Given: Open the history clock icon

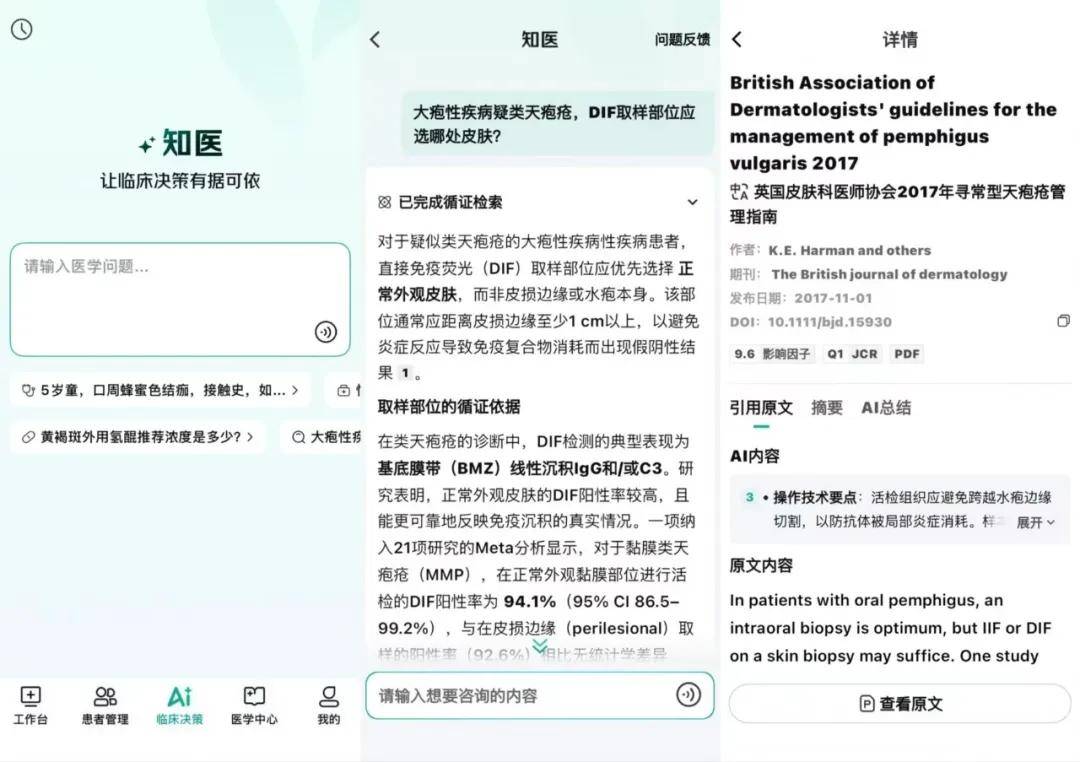Looking at the screenshot, I should click(21, 29).
